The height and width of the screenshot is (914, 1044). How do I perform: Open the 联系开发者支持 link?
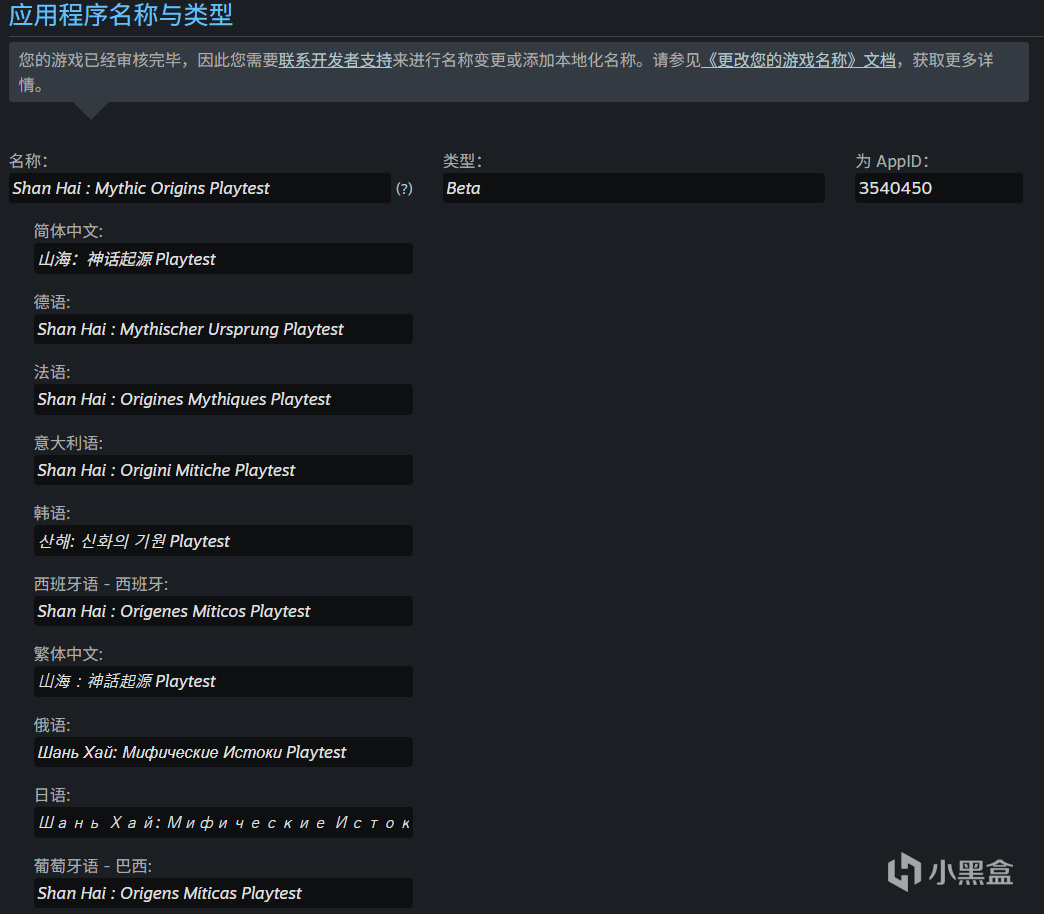(335, 60)
